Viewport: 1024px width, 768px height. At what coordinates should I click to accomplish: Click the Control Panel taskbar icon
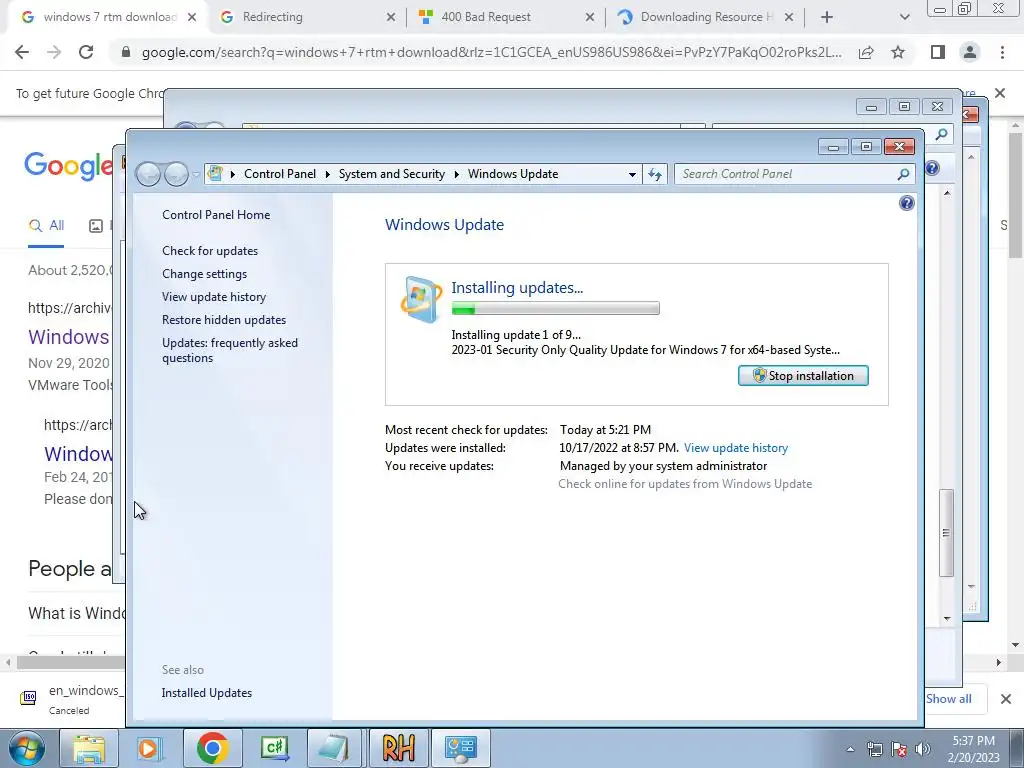(460, 748)
